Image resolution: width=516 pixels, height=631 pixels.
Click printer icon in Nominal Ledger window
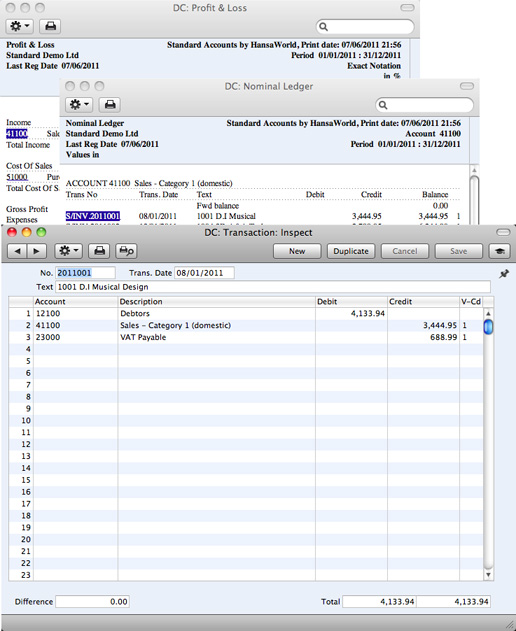coord(110,105)
